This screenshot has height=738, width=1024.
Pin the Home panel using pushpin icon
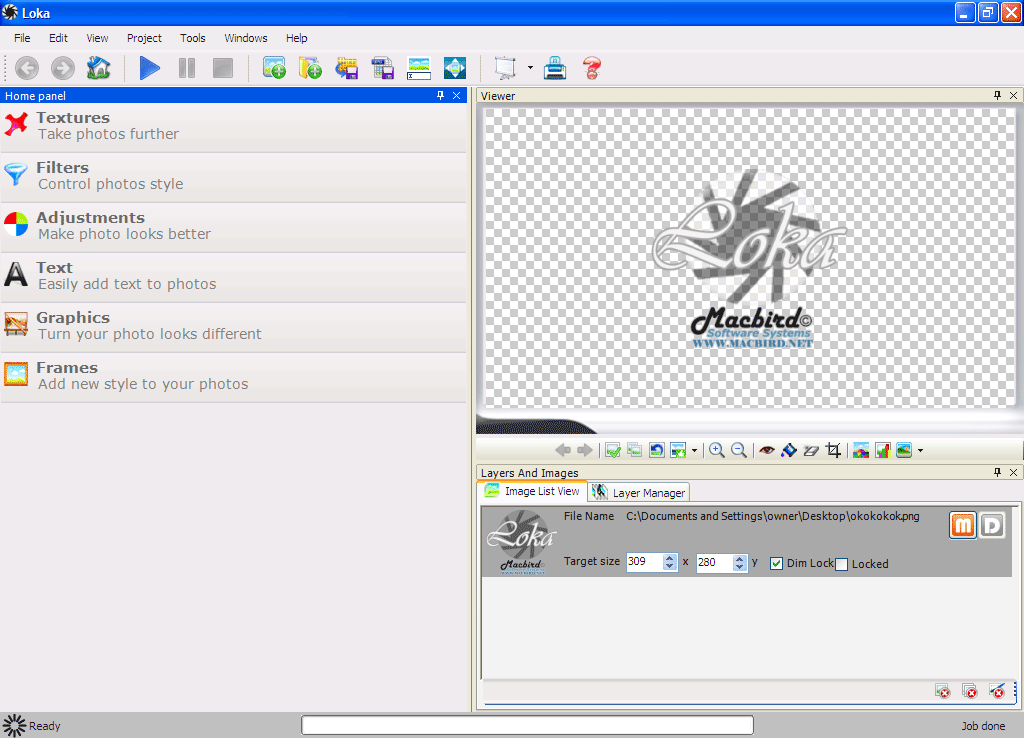[x=441, y=96]
